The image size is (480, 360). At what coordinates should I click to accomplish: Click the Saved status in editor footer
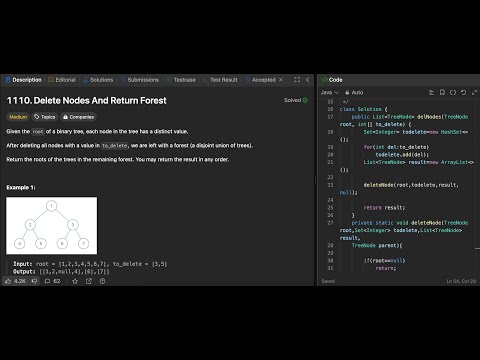pos(328,281)
